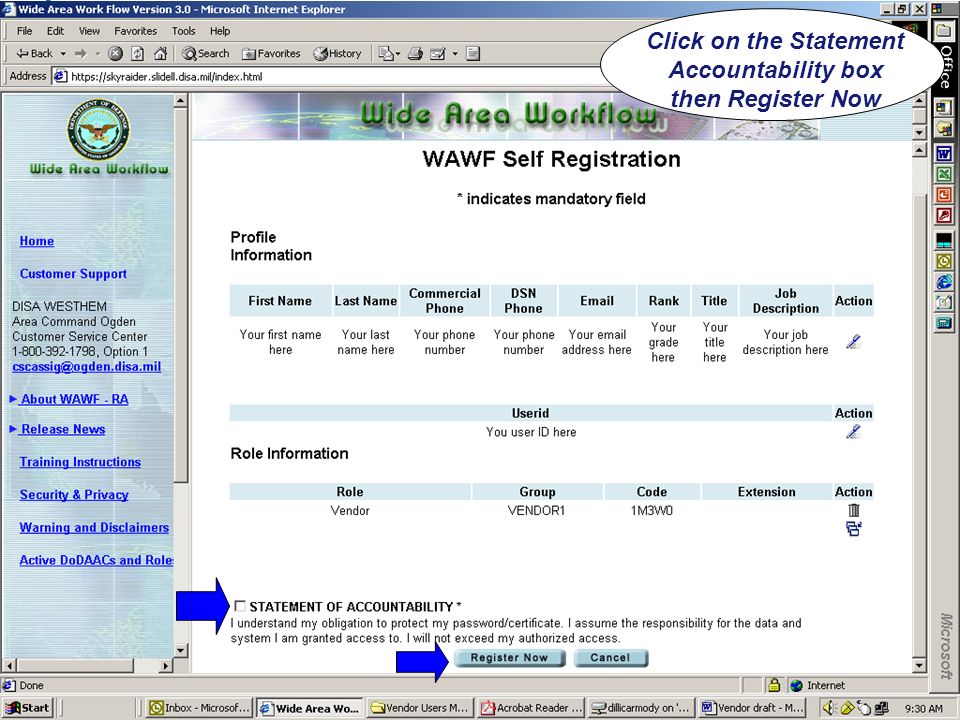Click the cscassig@ogden.disa.mil email link
Image resolution: width=960 pixels, height=720 pixels.
click(86, 367)
